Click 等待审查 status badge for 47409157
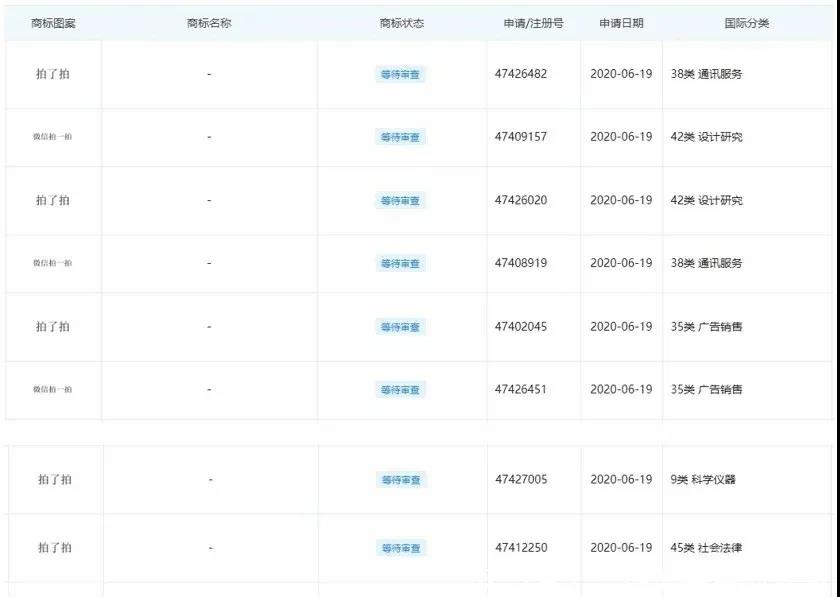The width and height of the screenshot is (840, 597). [x=400, y=137]
